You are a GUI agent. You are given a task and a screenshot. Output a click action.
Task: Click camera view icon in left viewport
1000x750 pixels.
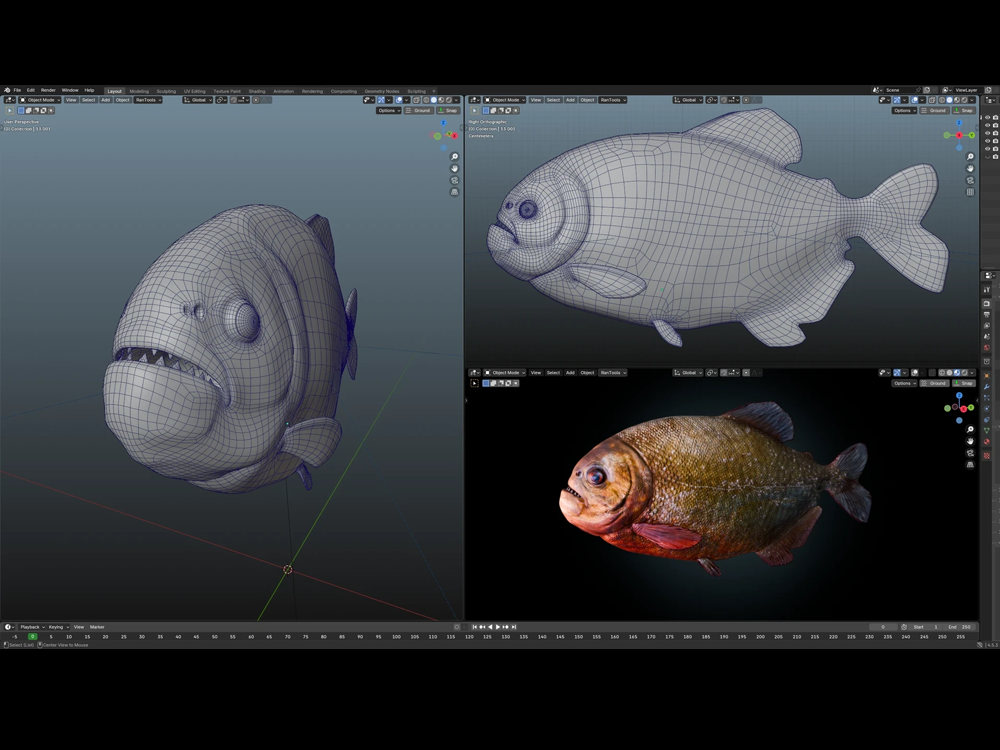(x=455, y=180)
